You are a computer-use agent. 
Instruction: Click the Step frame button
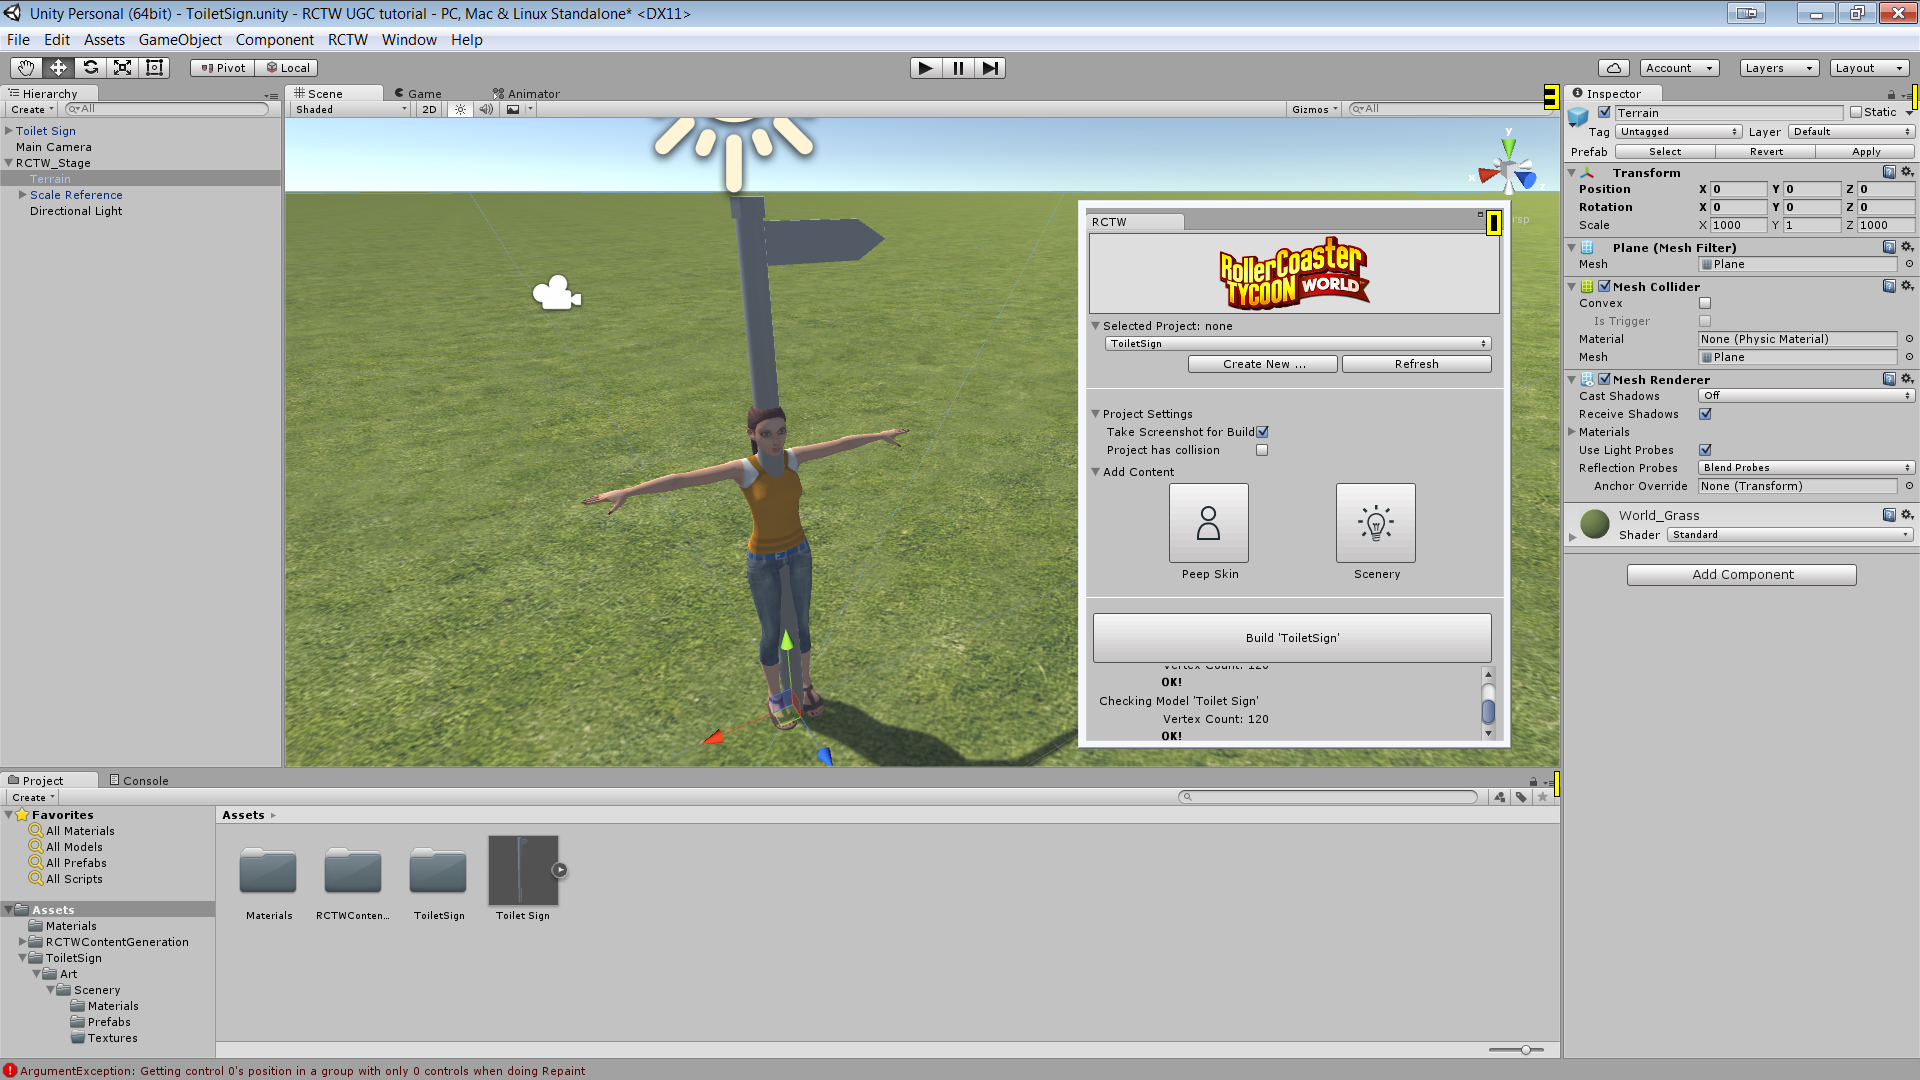(990, 68)
